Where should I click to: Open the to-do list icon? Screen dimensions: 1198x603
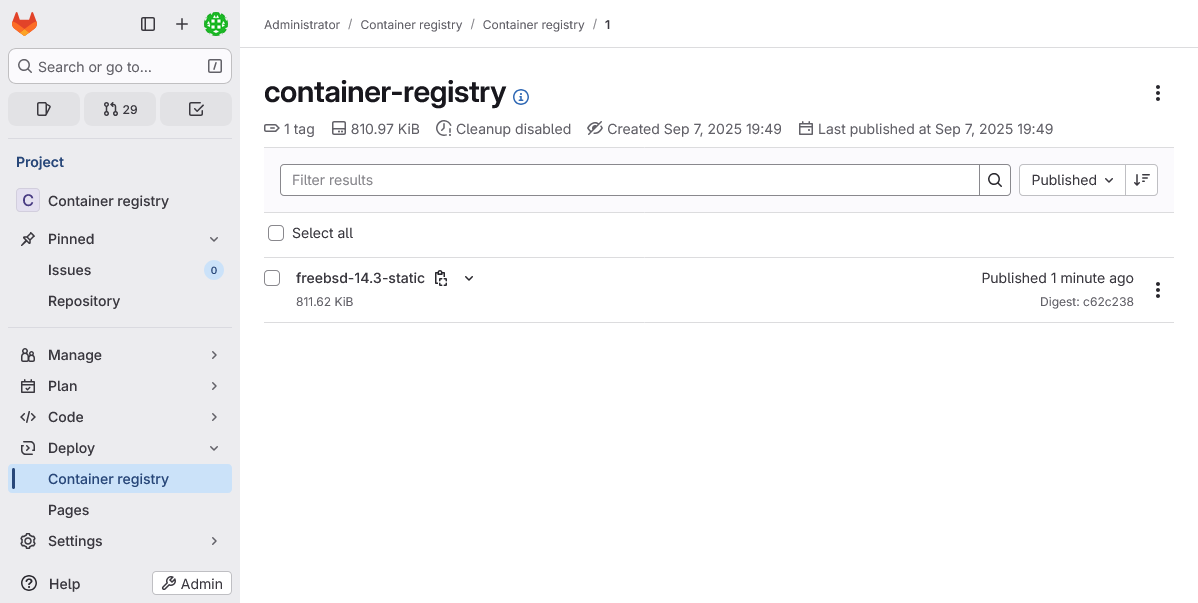pyautogui.click(x=196, y=109)
